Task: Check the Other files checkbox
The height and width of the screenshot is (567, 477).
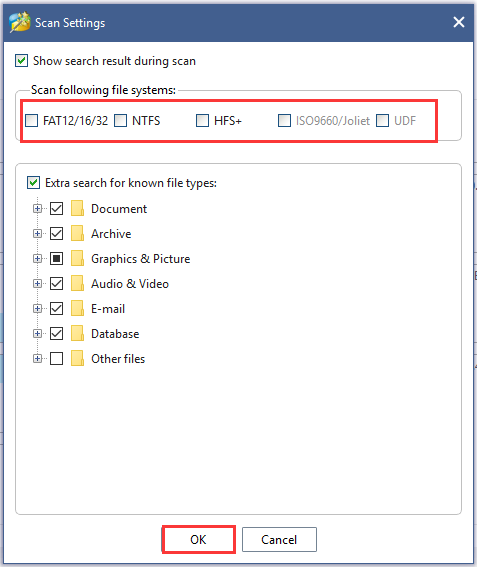Action: [56, 358]
